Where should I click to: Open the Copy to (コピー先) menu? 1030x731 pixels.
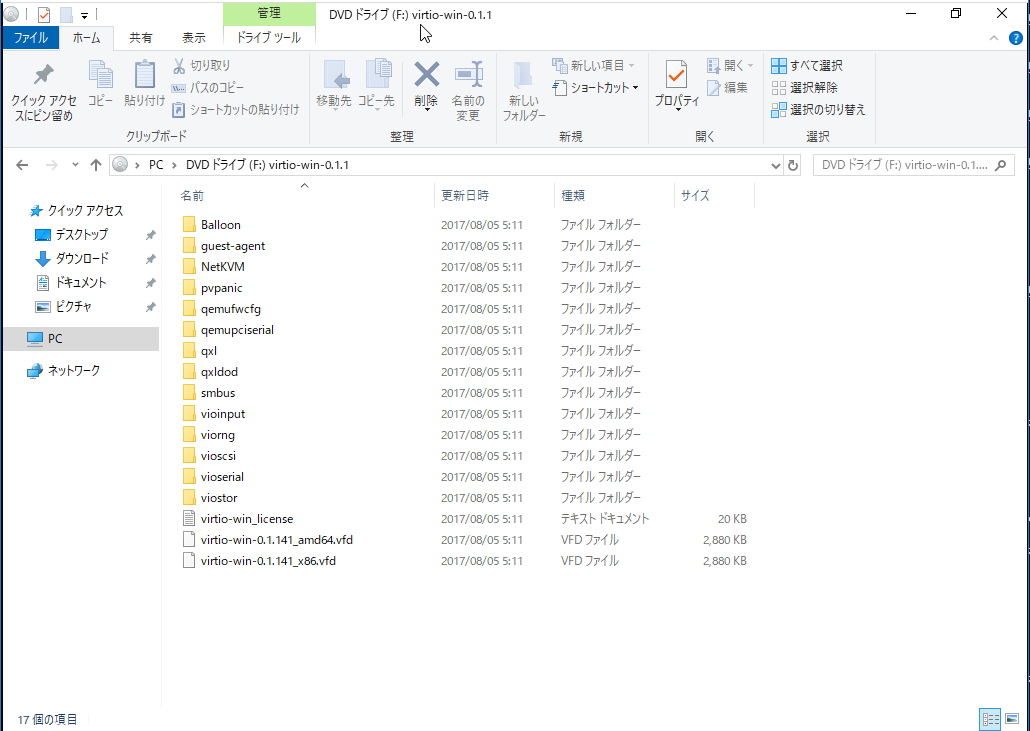[x=376, y=85]
